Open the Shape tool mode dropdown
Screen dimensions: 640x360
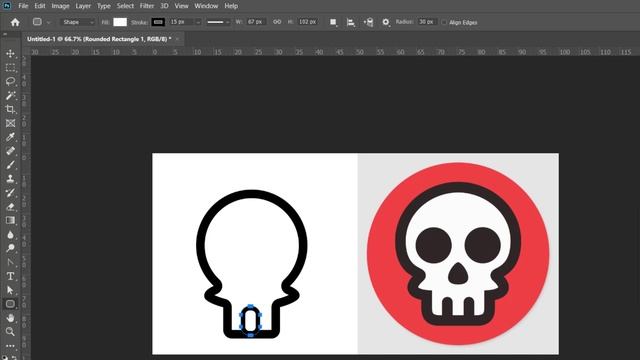tap(78, 22)
